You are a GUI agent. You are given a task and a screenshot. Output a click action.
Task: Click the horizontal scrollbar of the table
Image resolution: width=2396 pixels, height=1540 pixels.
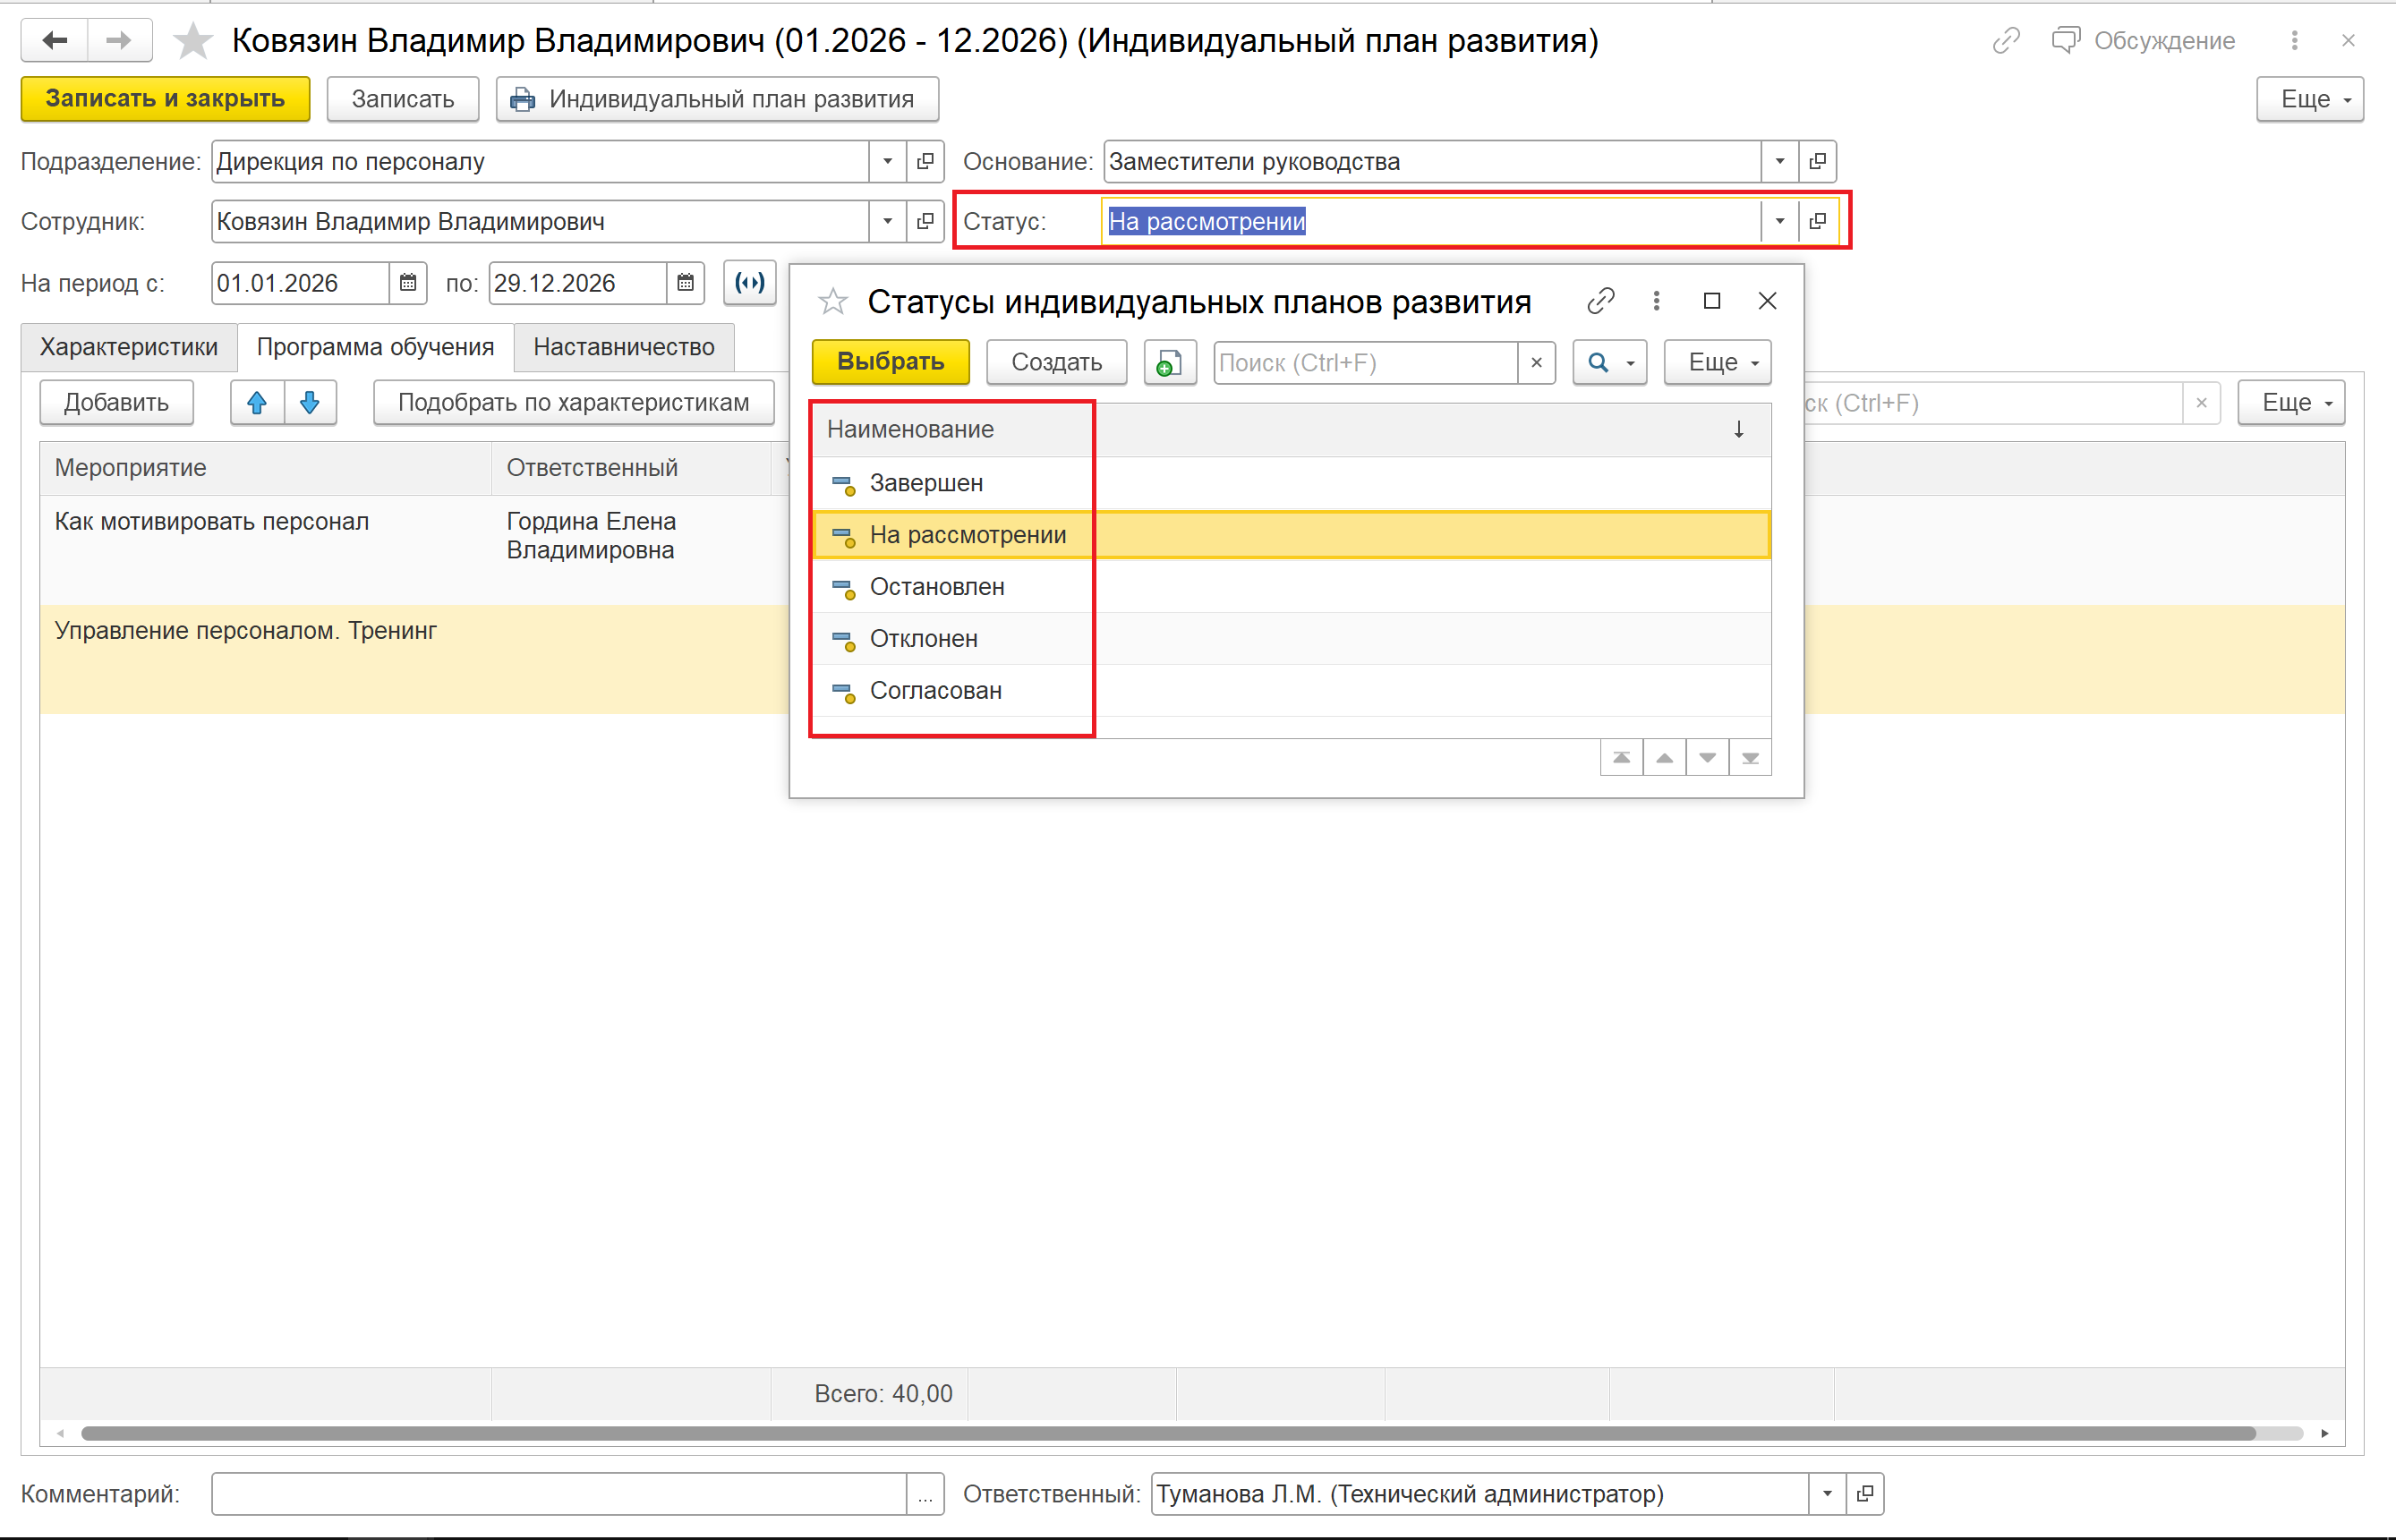(x=1166, y=1433)
